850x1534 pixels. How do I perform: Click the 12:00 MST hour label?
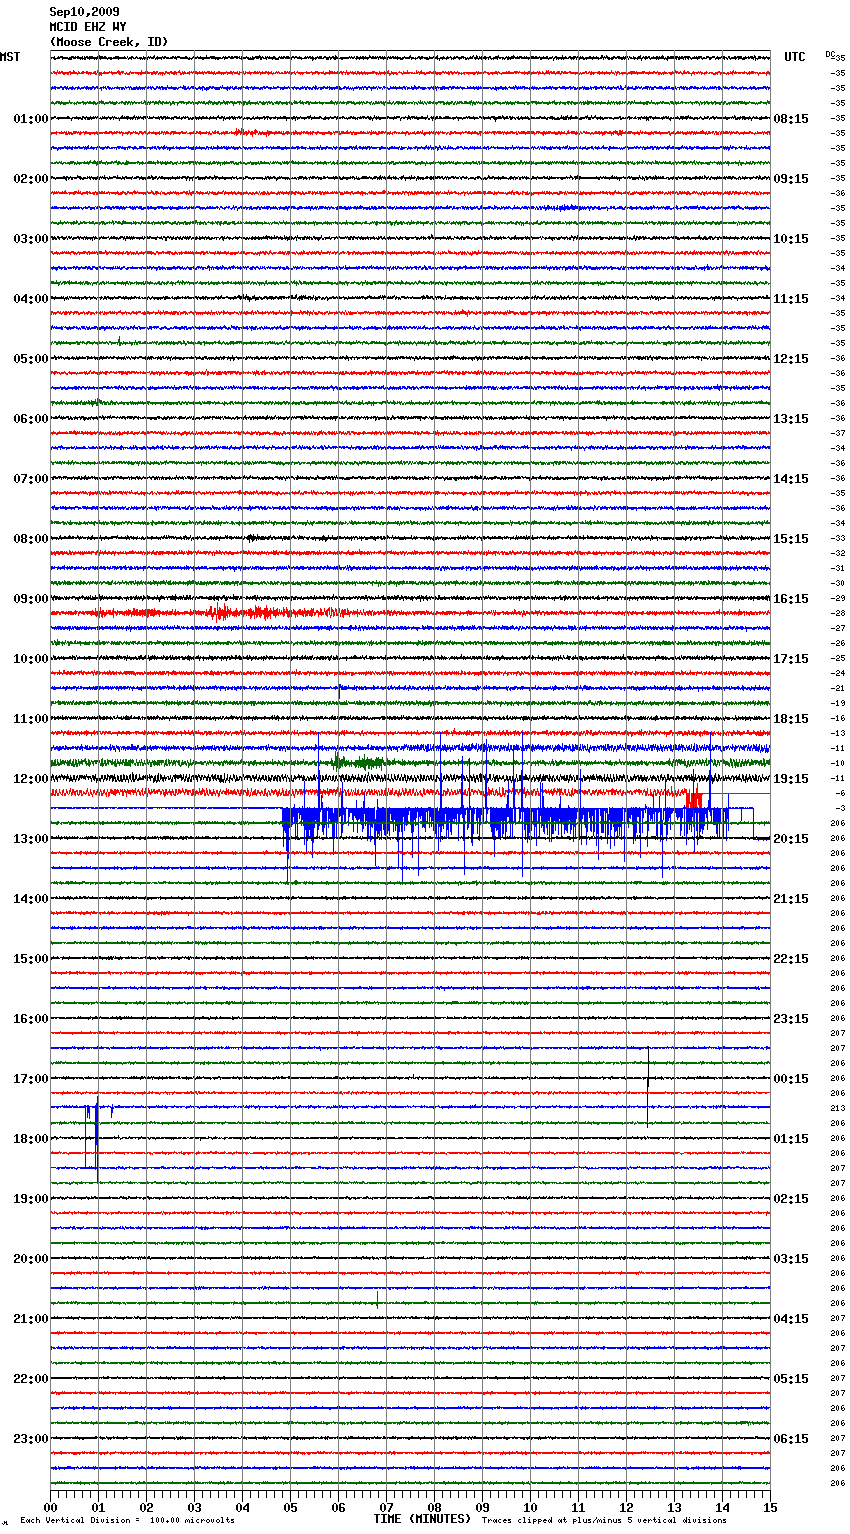point(31,778)
